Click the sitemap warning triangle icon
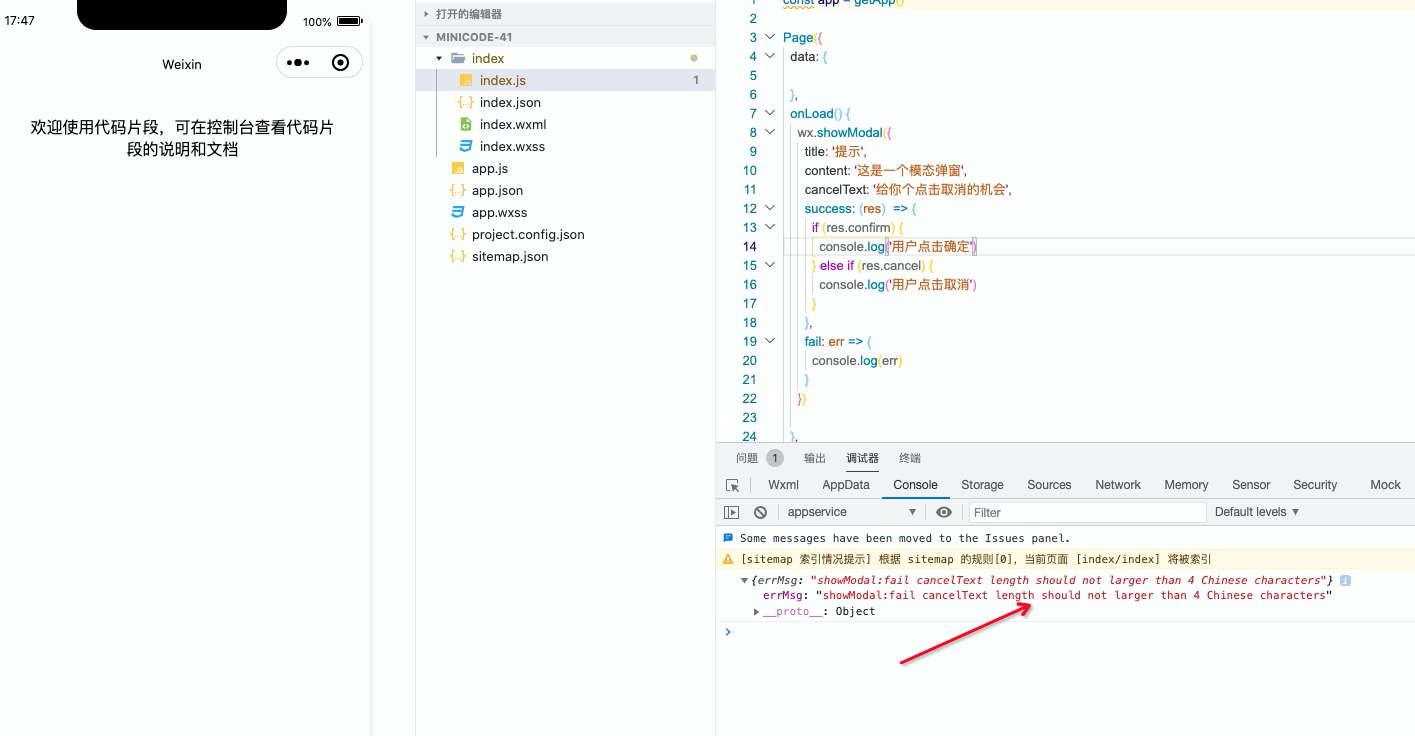The height and width of the screenshot is (736, 1415). pyautogui.click(x=728, y=560)
